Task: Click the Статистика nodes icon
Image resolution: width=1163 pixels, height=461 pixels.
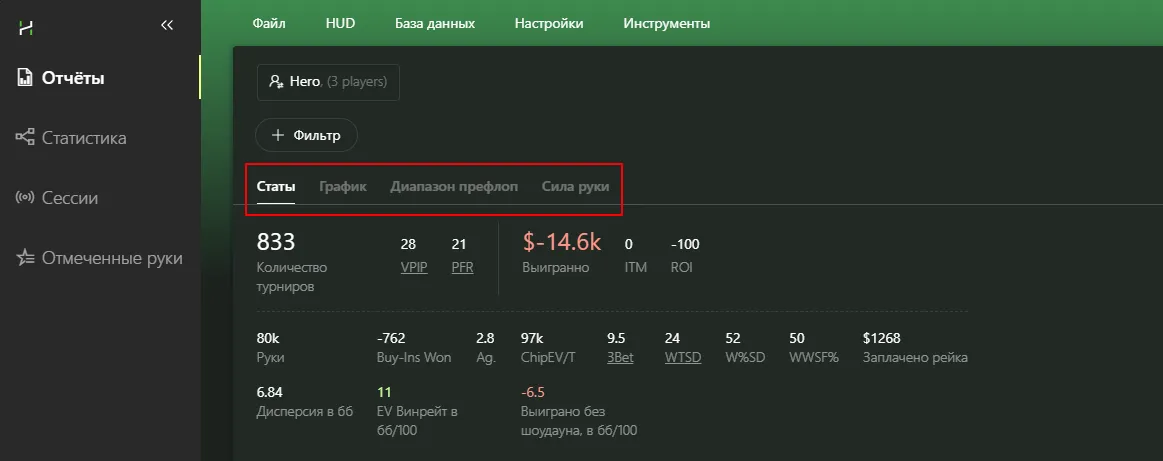Action: 26,138
